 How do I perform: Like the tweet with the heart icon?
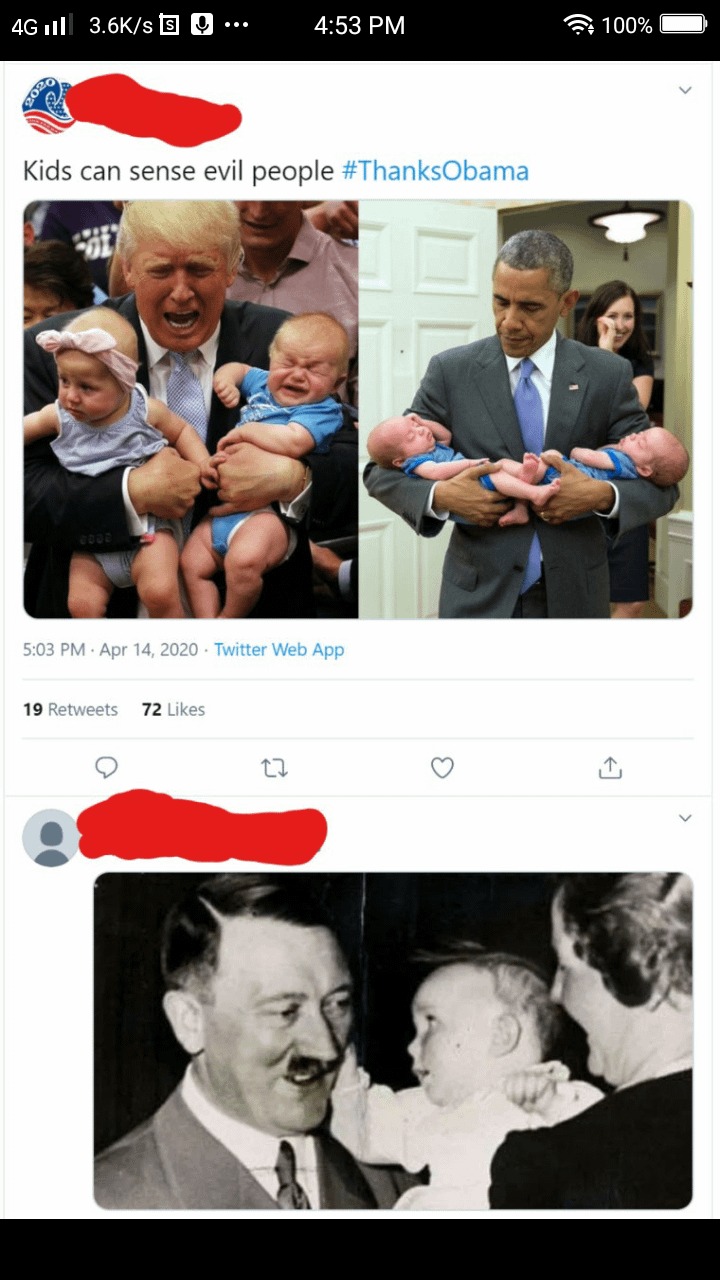coord(442,767)
